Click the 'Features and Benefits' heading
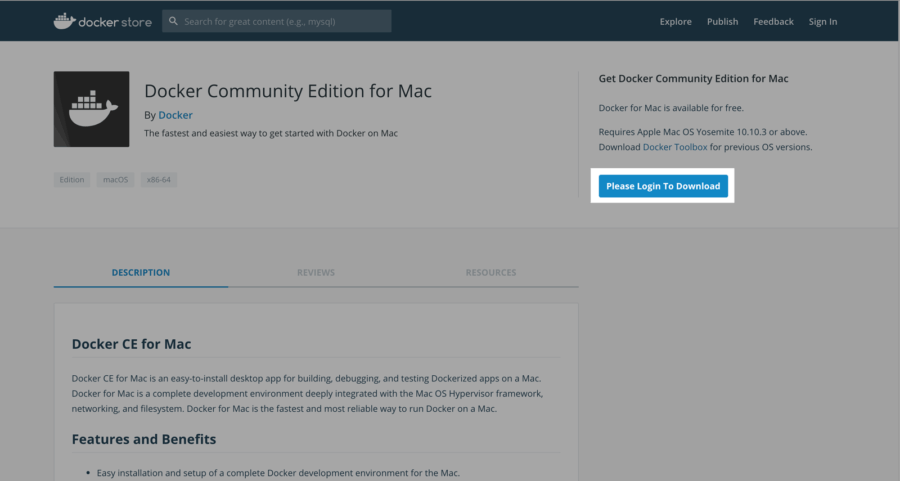The image size is (900, 481). (144, 439)
